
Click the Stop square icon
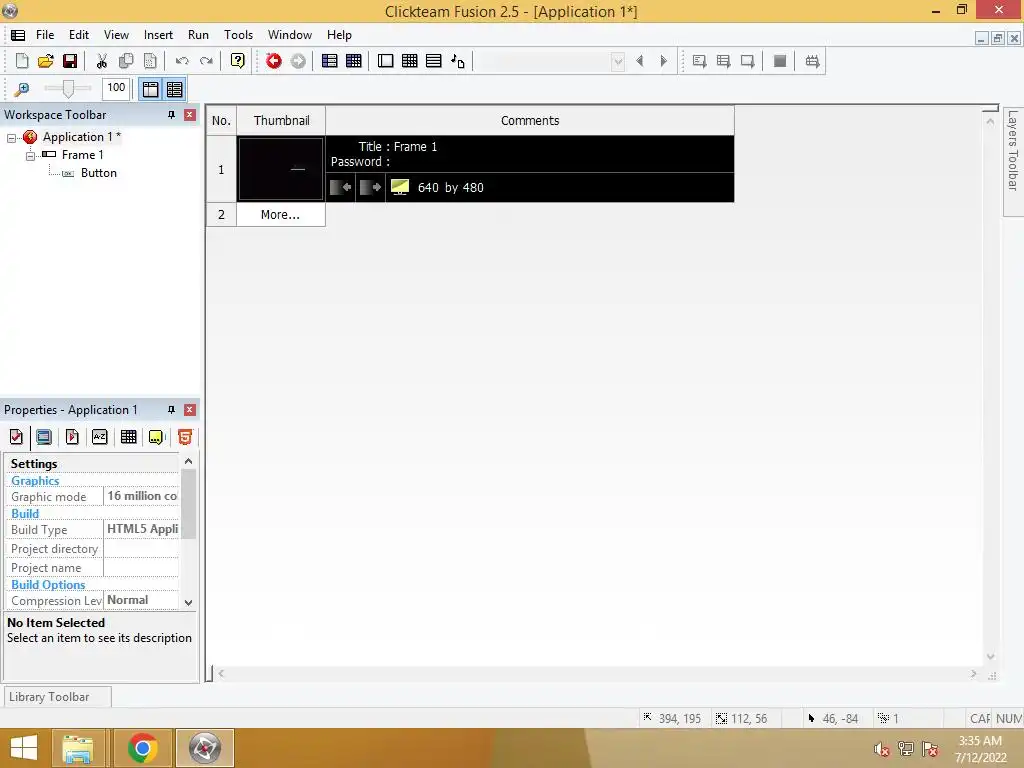(x=780, y=61)
